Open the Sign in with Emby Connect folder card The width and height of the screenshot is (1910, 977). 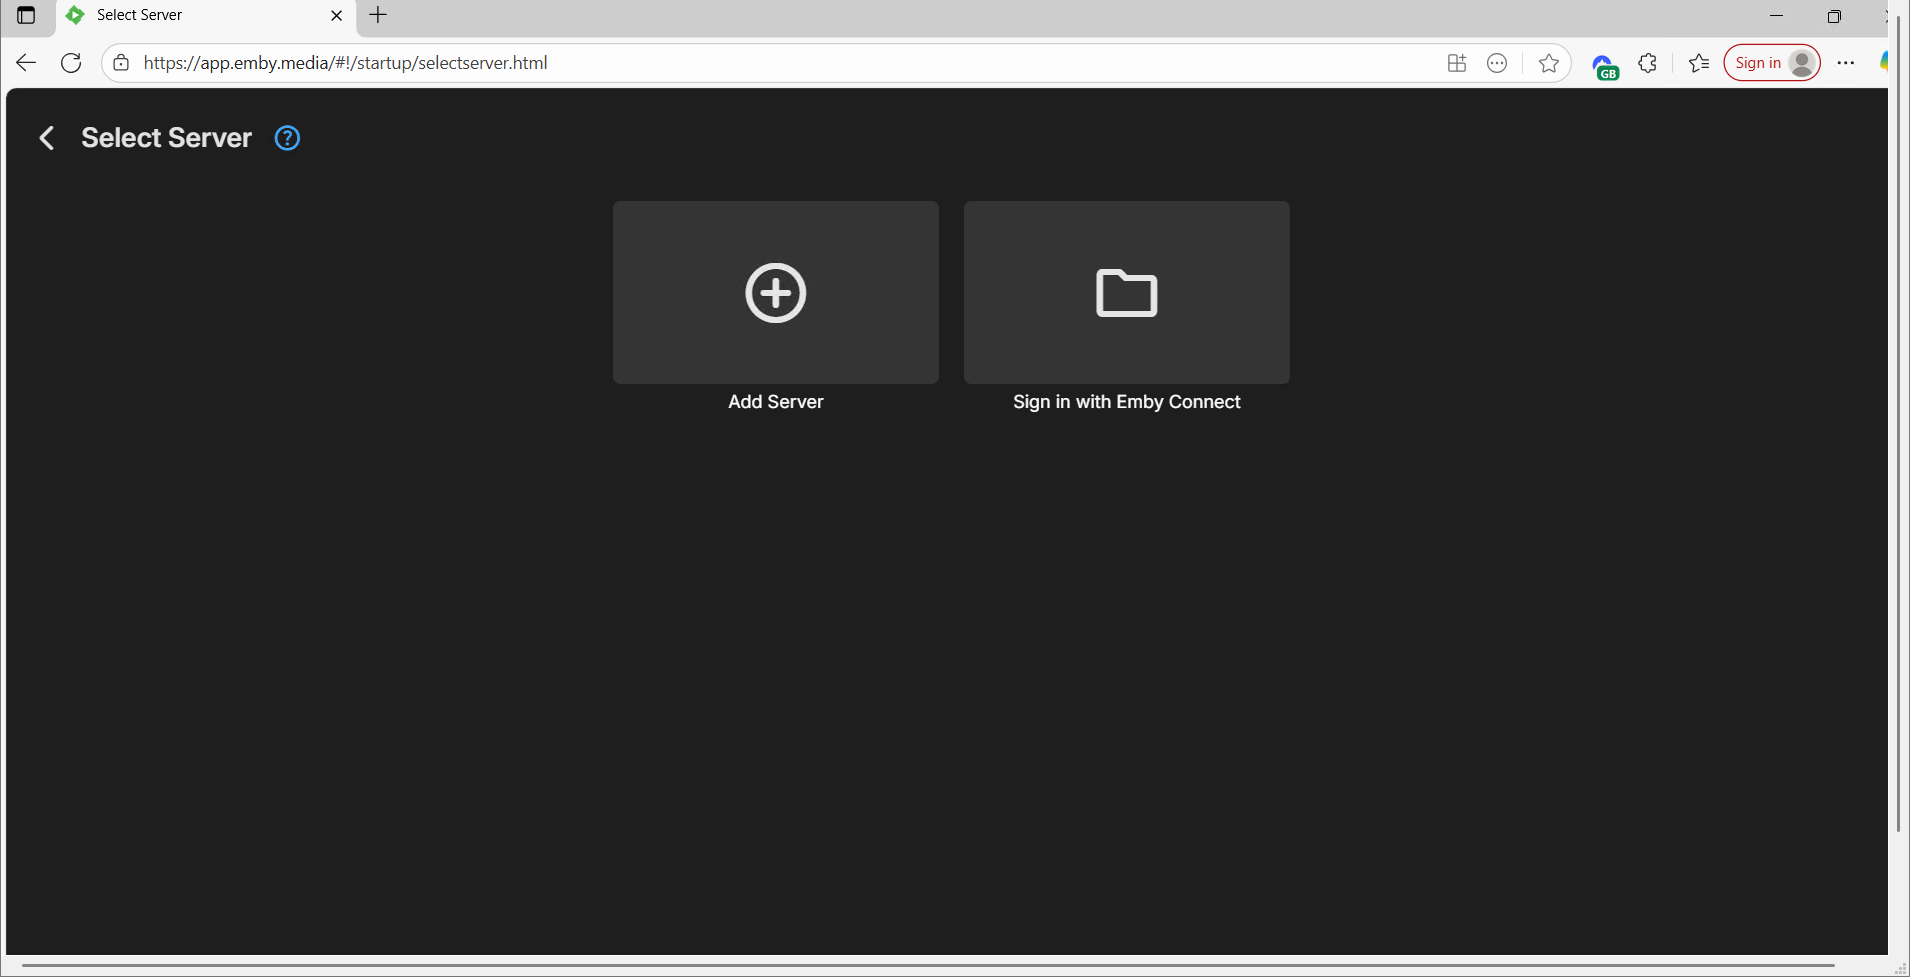coord(1126,292)
